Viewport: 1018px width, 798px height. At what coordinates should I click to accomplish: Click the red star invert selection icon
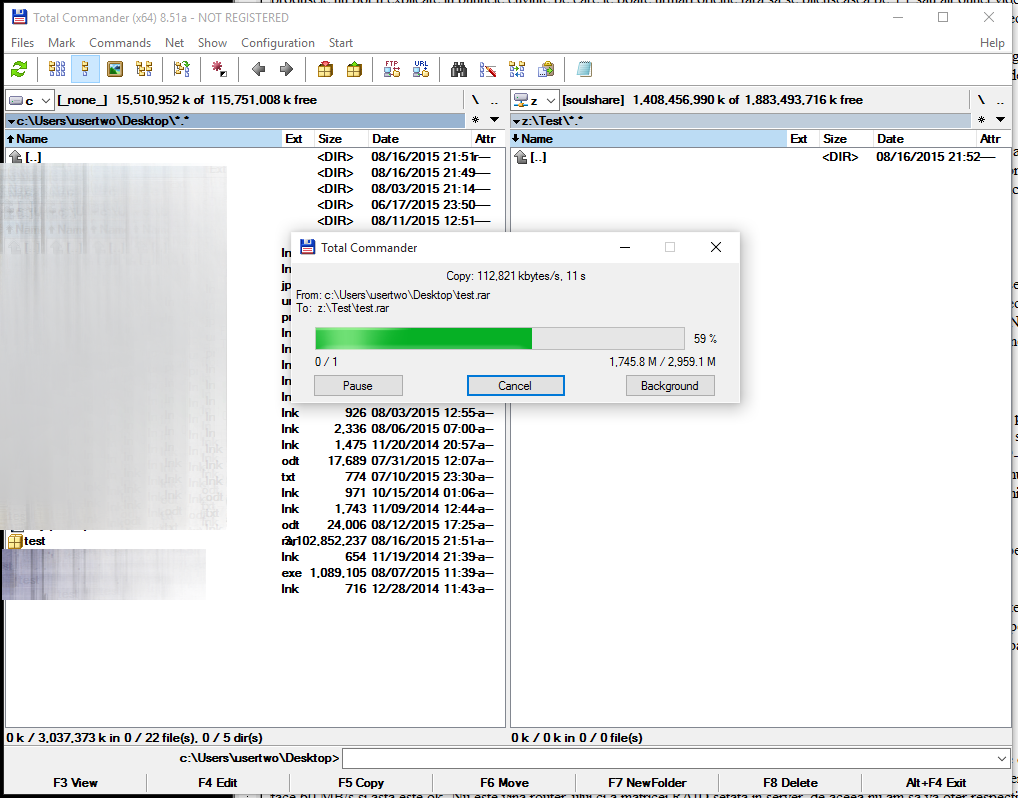219,69
